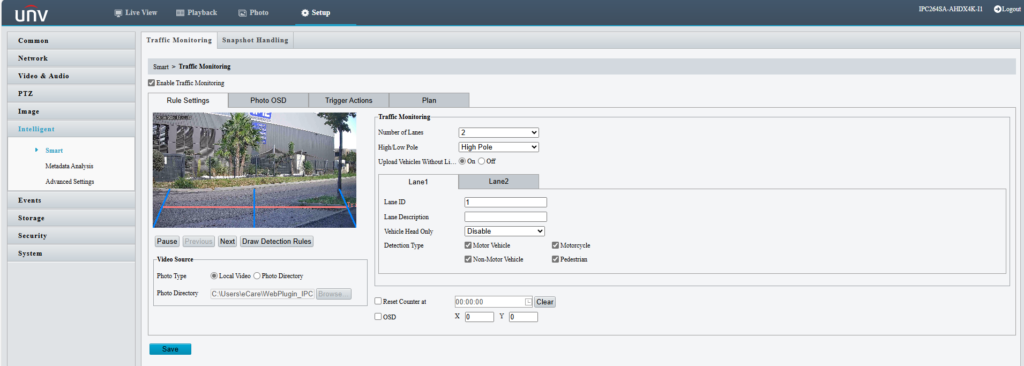The width and height of the screenshot is (1024, 366).
Task: Open Advanced Settings in sidebar
Action: [x=69, y=181]
